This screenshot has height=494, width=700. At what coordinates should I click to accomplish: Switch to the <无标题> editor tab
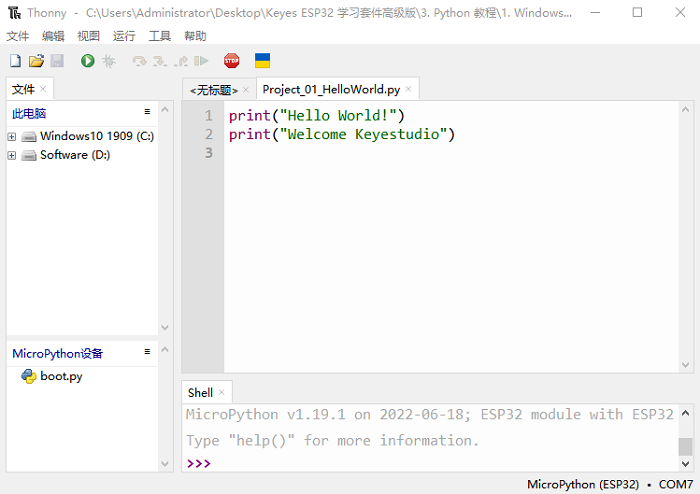(213, 90)
